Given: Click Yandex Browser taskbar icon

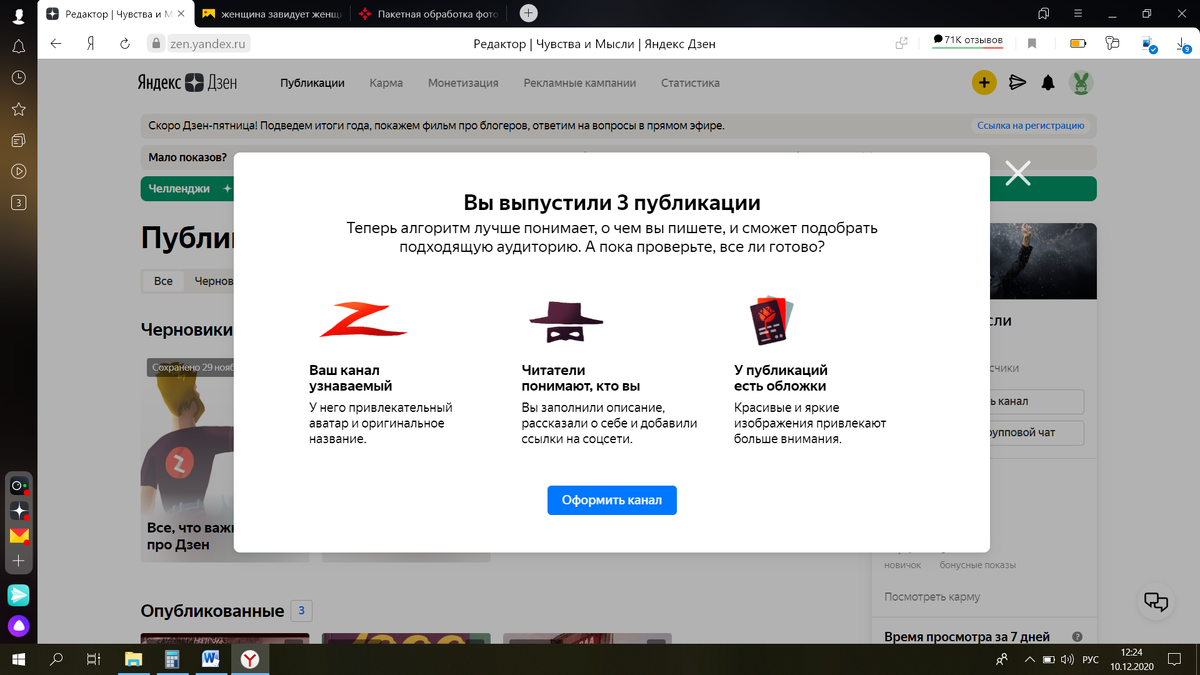Looking at the screenshot, I should tap(250, 659).
